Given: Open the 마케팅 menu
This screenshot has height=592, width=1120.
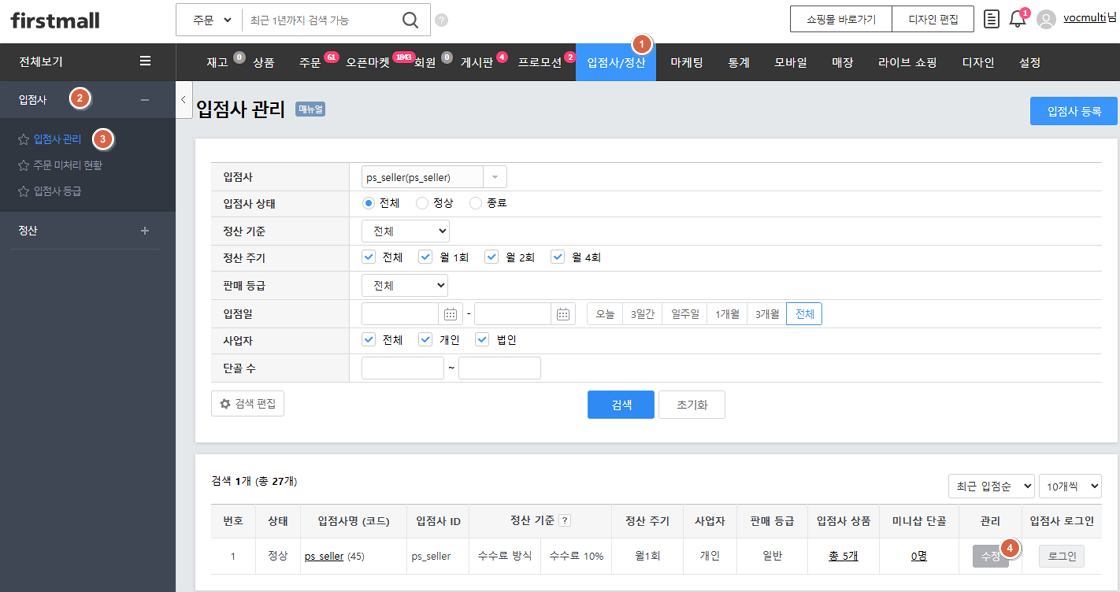Looking at the screenshot, I should [686, 62].
